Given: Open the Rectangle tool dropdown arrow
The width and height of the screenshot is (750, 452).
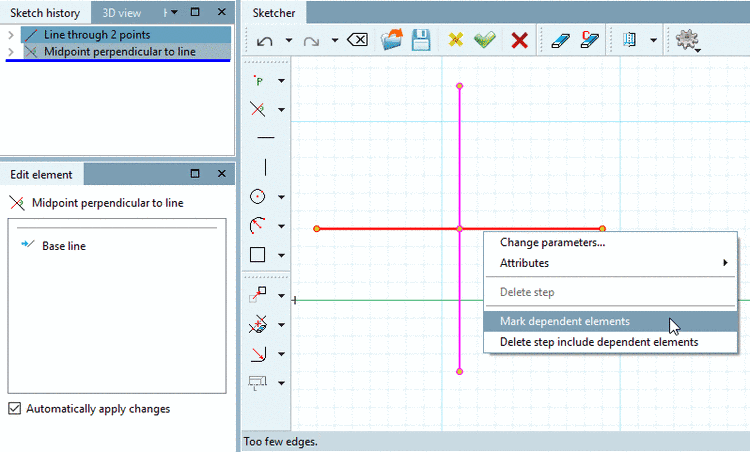Looking at the screenshot, I should (281, 255).
